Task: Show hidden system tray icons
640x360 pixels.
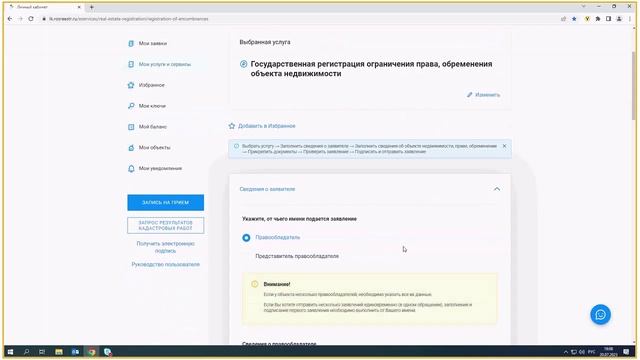Action: pyautogui.click(x=566, y=351)
